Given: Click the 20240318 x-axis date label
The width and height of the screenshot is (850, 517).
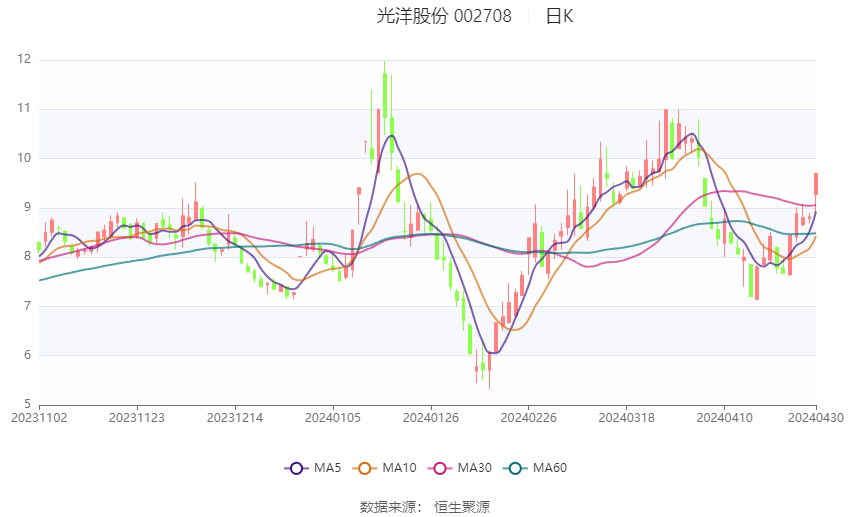Looking at the screenshot, I should click(627, 418).
